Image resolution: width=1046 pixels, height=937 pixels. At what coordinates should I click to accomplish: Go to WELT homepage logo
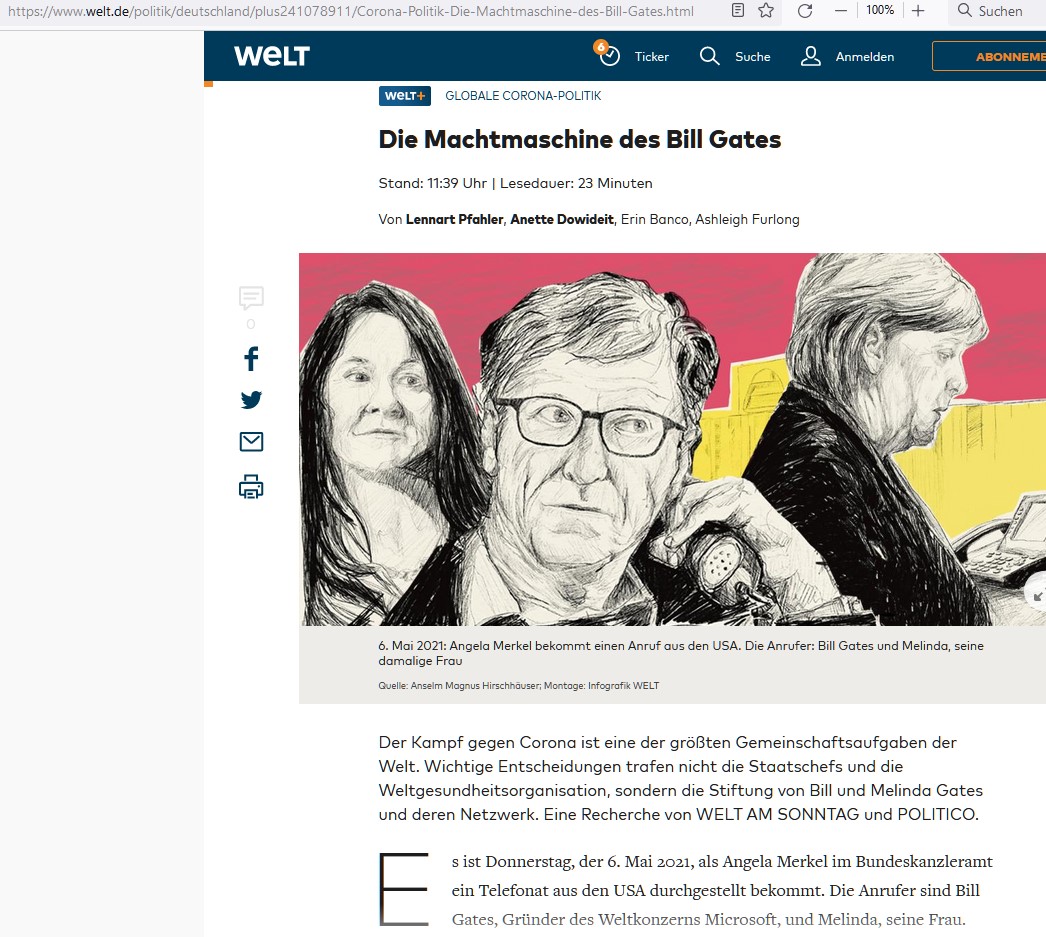click(x=272, y=56)
